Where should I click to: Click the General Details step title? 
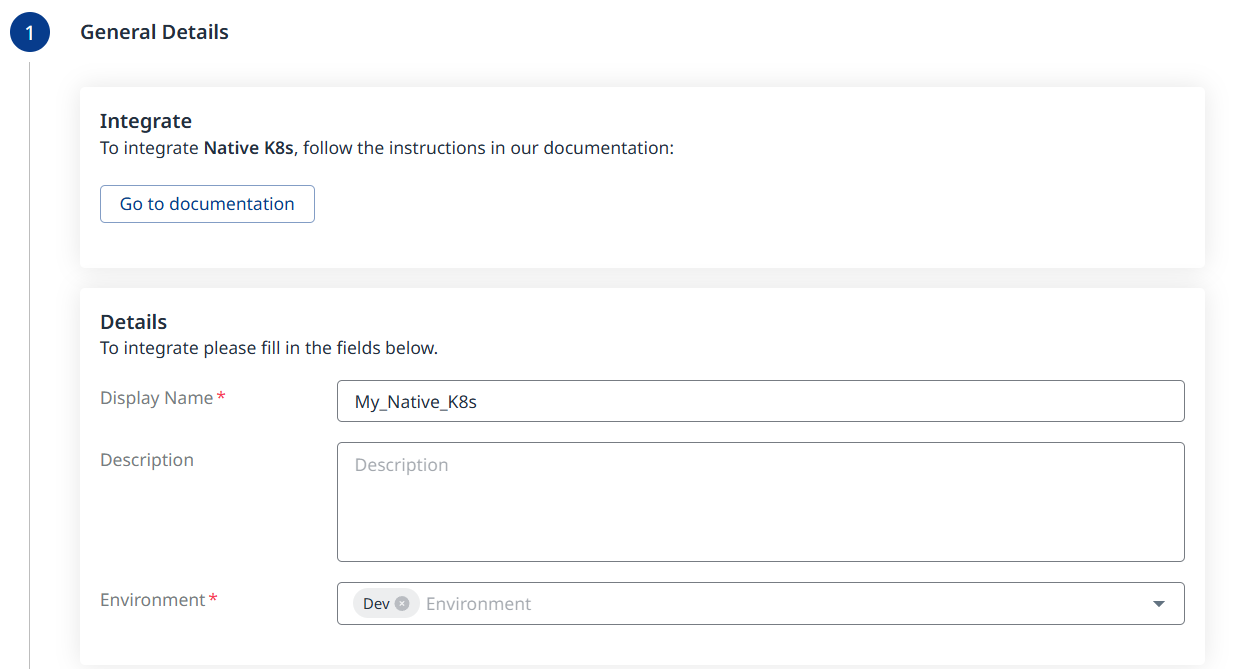154,32
